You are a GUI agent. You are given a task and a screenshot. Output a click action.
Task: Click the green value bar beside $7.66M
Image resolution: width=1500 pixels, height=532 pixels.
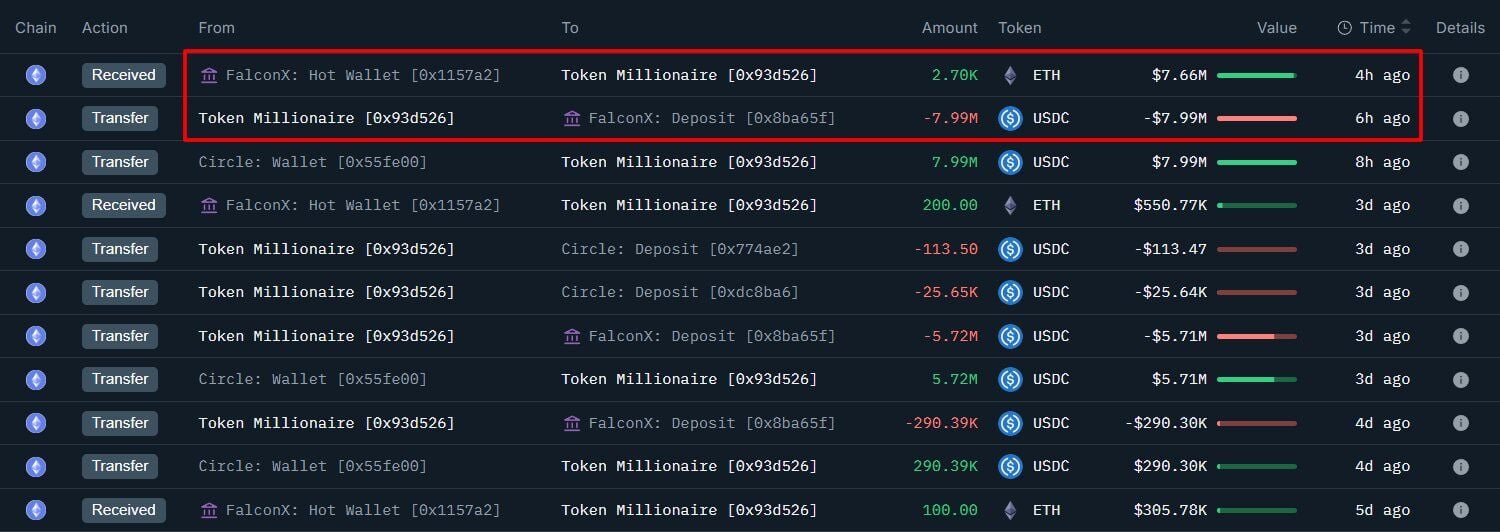[1256, 75]
